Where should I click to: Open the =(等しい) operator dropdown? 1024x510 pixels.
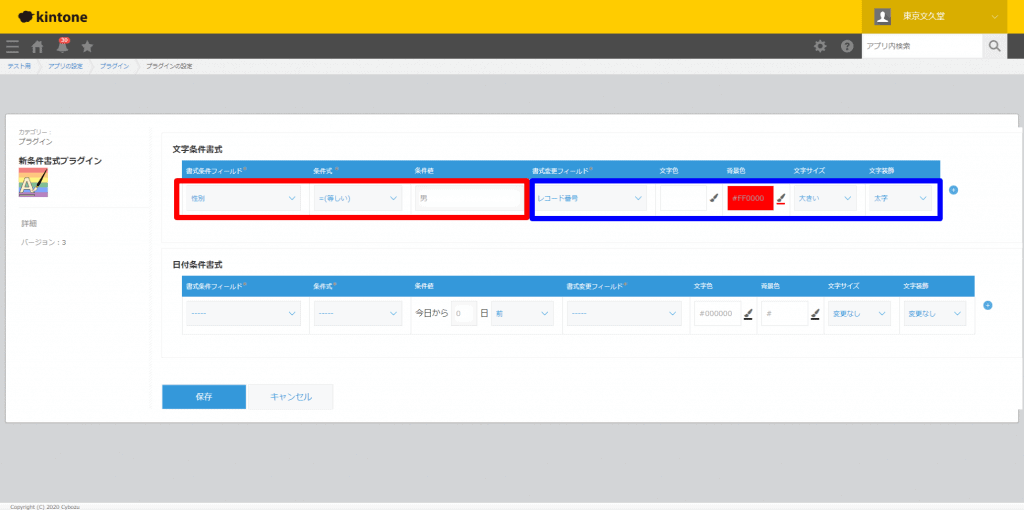pos(357,198)
